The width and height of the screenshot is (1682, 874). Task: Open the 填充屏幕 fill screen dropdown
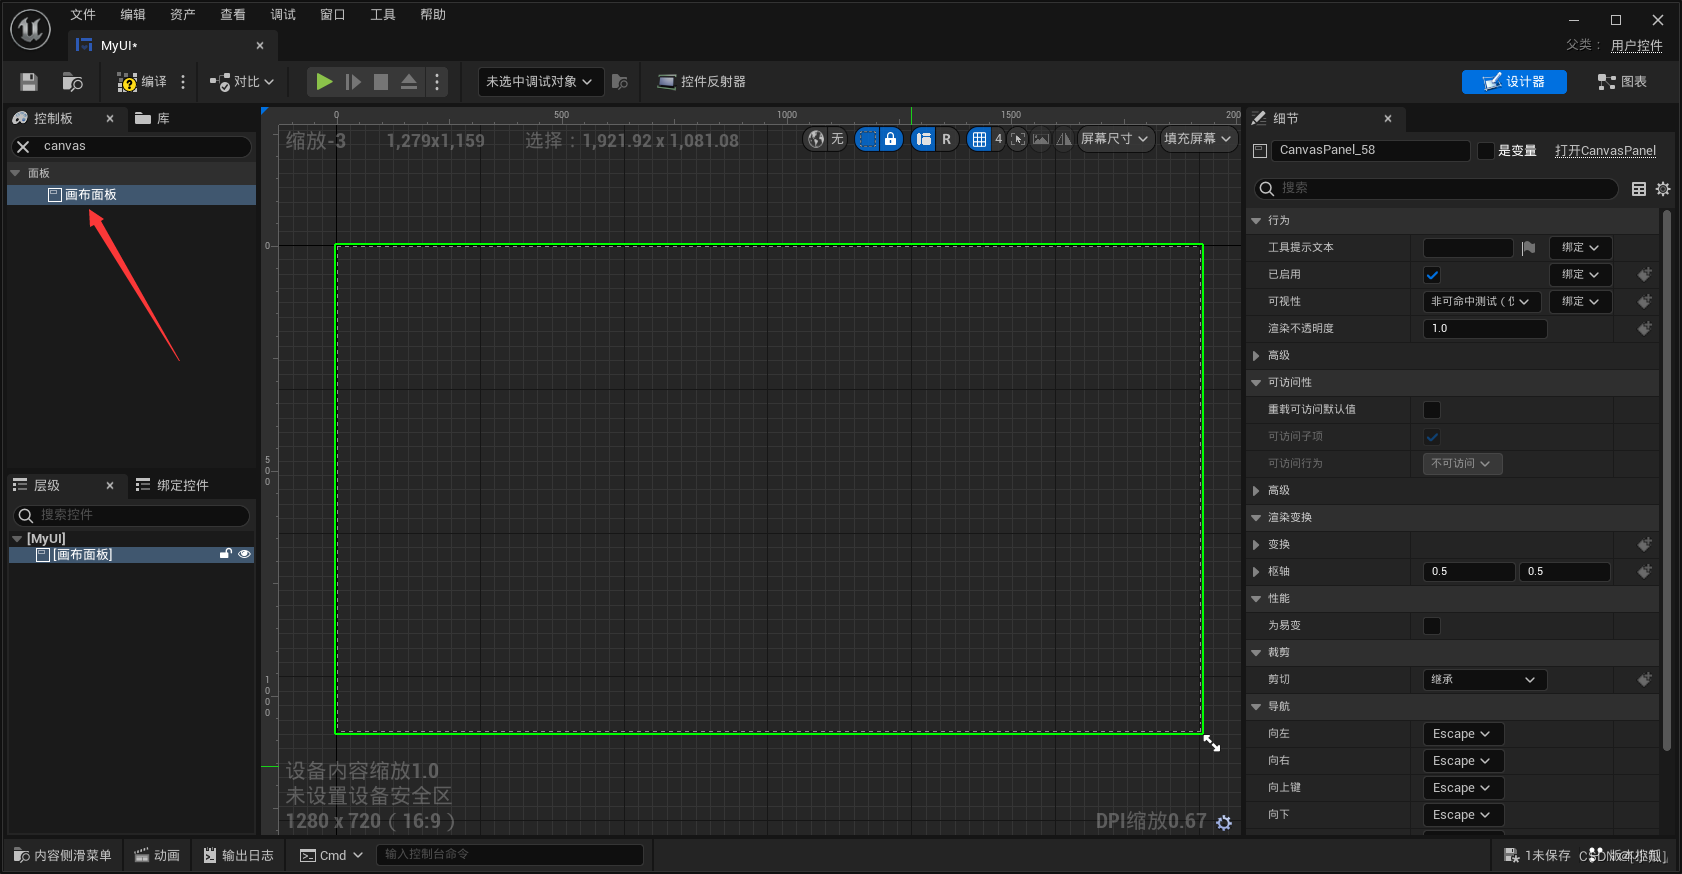[x=1199, y=139]
